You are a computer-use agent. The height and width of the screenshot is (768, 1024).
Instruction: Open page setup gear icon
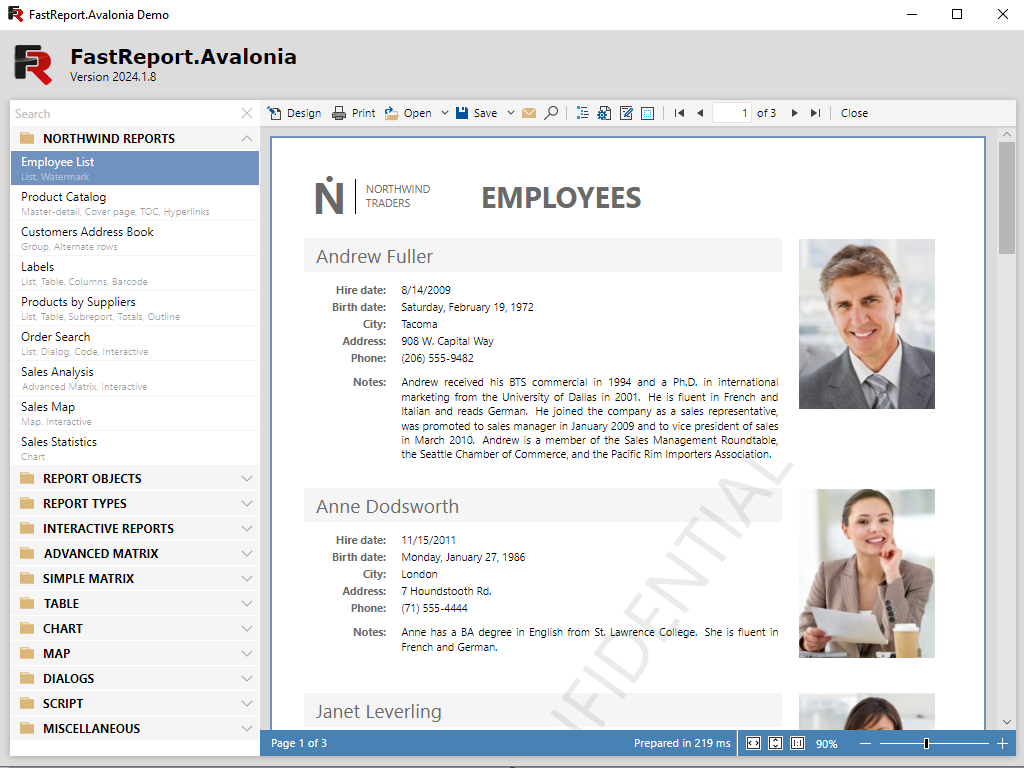(604, 113)
